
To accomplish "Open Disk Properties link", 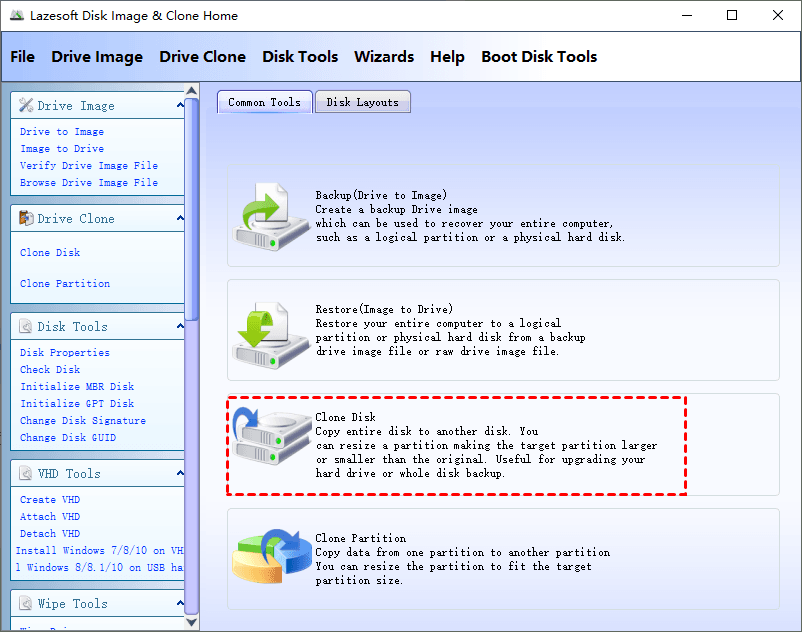I will 65,353.
